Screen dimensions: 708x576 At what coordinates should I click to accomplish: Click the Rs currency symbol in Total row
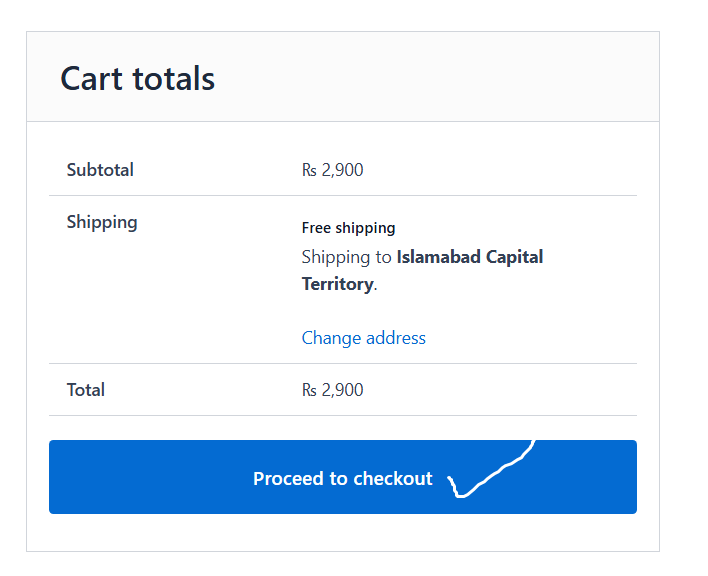(309, 390)
